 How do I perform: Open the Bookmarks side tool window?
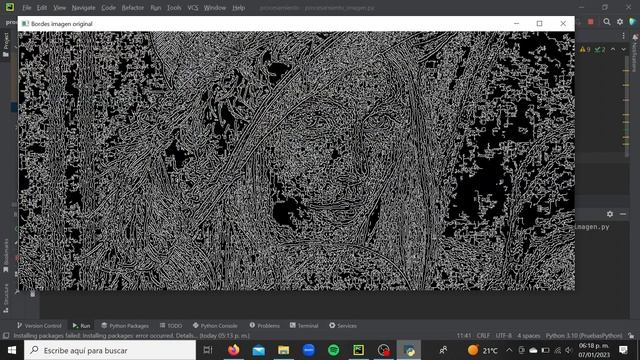[6, 255]
